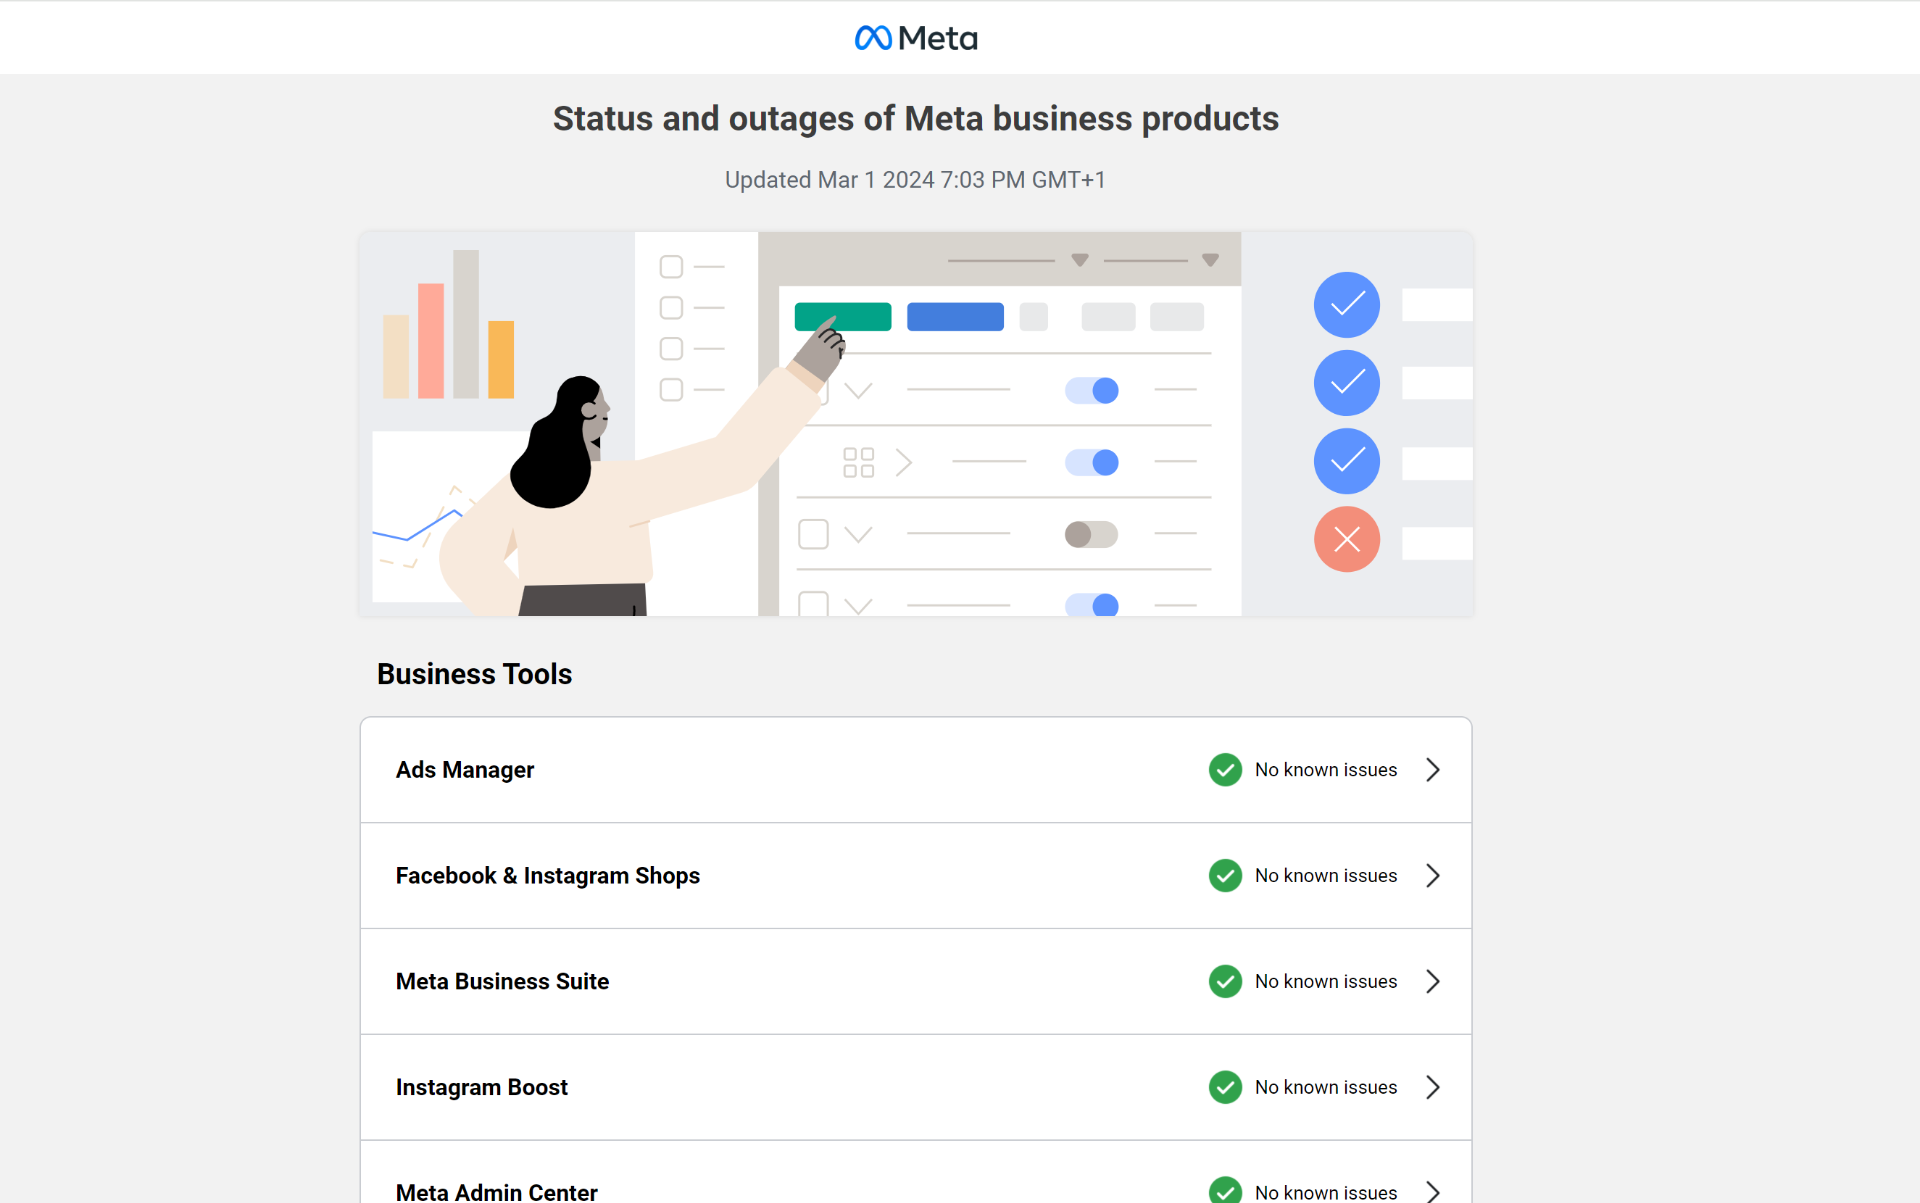Image resolution: width=1920 pixels, height=1203 pixels.
Task: Click the green check icon for Ads Manager
Action: pos(1225,770)
